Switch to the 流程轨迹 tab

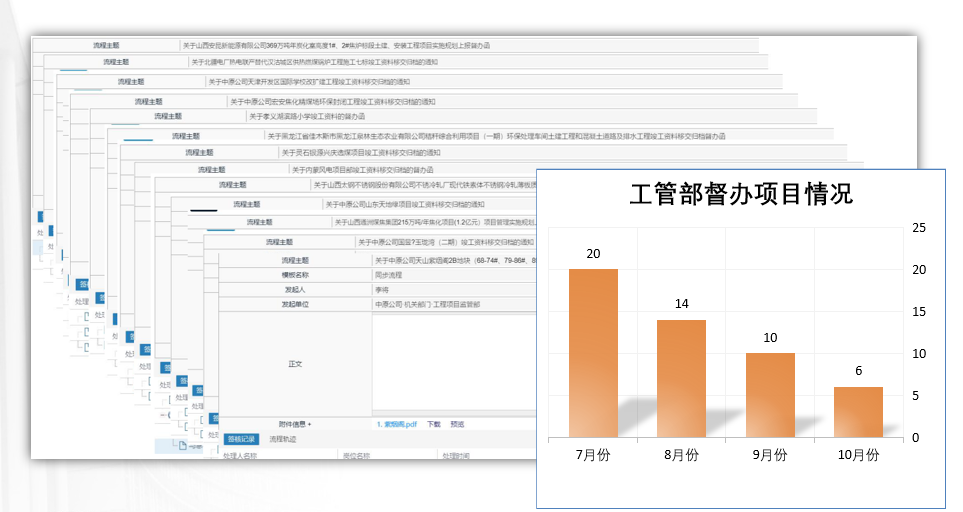[283, 439]
